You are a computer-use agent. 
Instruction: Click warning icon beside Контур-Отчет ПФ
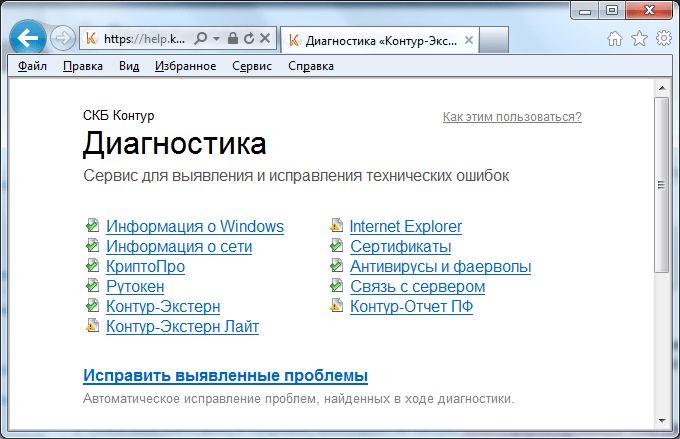337,305
